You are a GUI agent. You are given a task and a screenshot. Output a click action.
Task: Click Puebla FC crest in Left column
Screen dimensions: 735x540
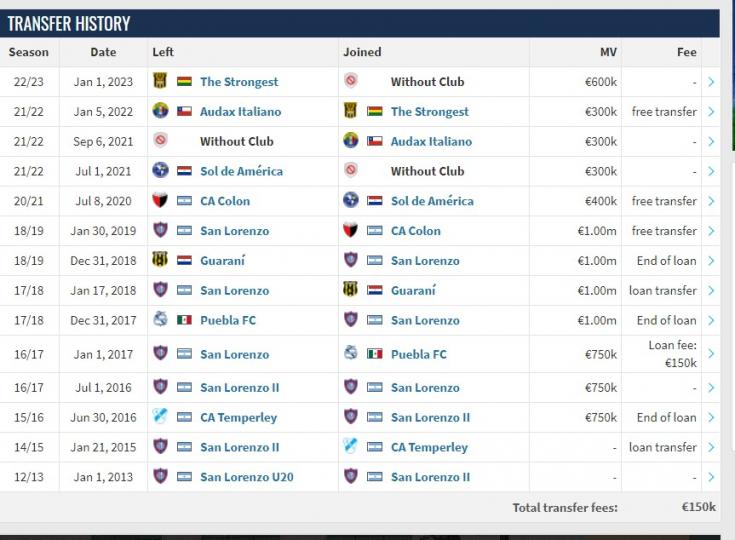pos(160,320)
